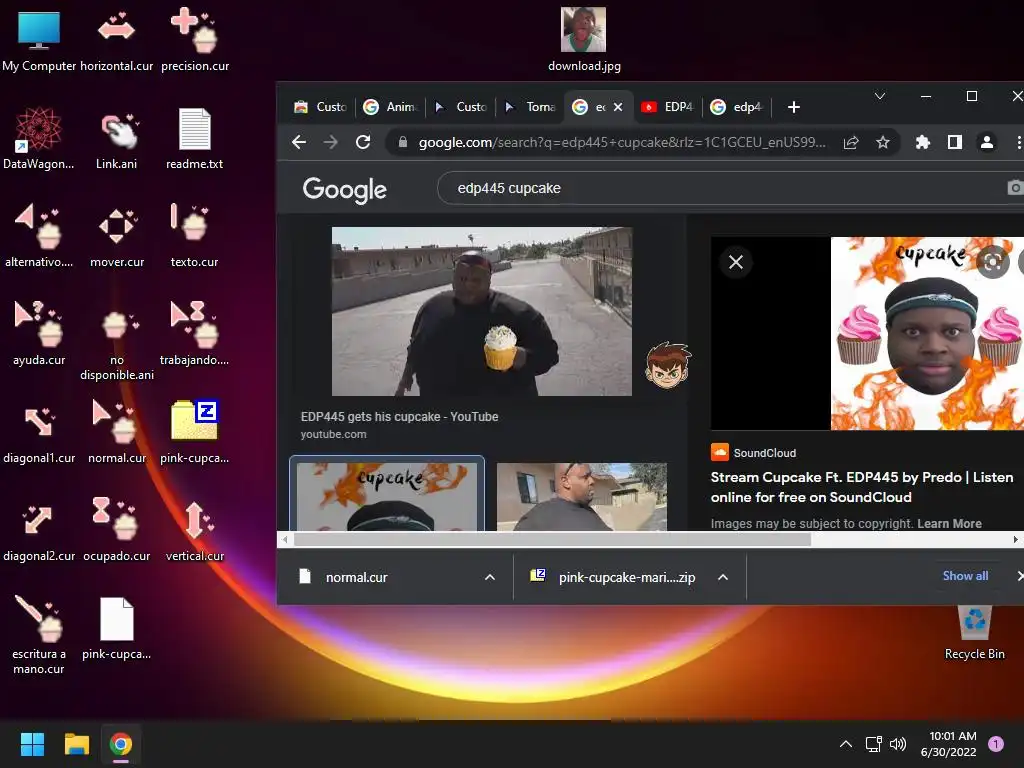This screenshot has width=1024, height=768.
Task: Expand pink-cupcake zip download options
Action: point(723,577)
